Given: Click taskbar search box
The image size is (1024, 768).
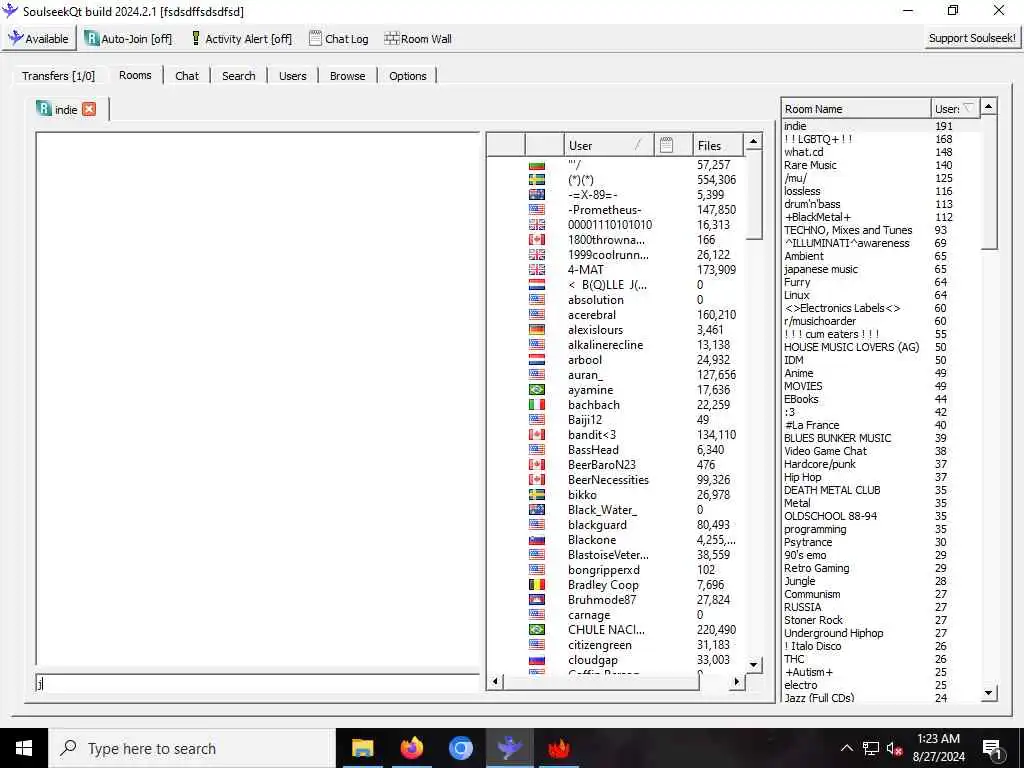Looking at the screenshot, I should point(192,748).
